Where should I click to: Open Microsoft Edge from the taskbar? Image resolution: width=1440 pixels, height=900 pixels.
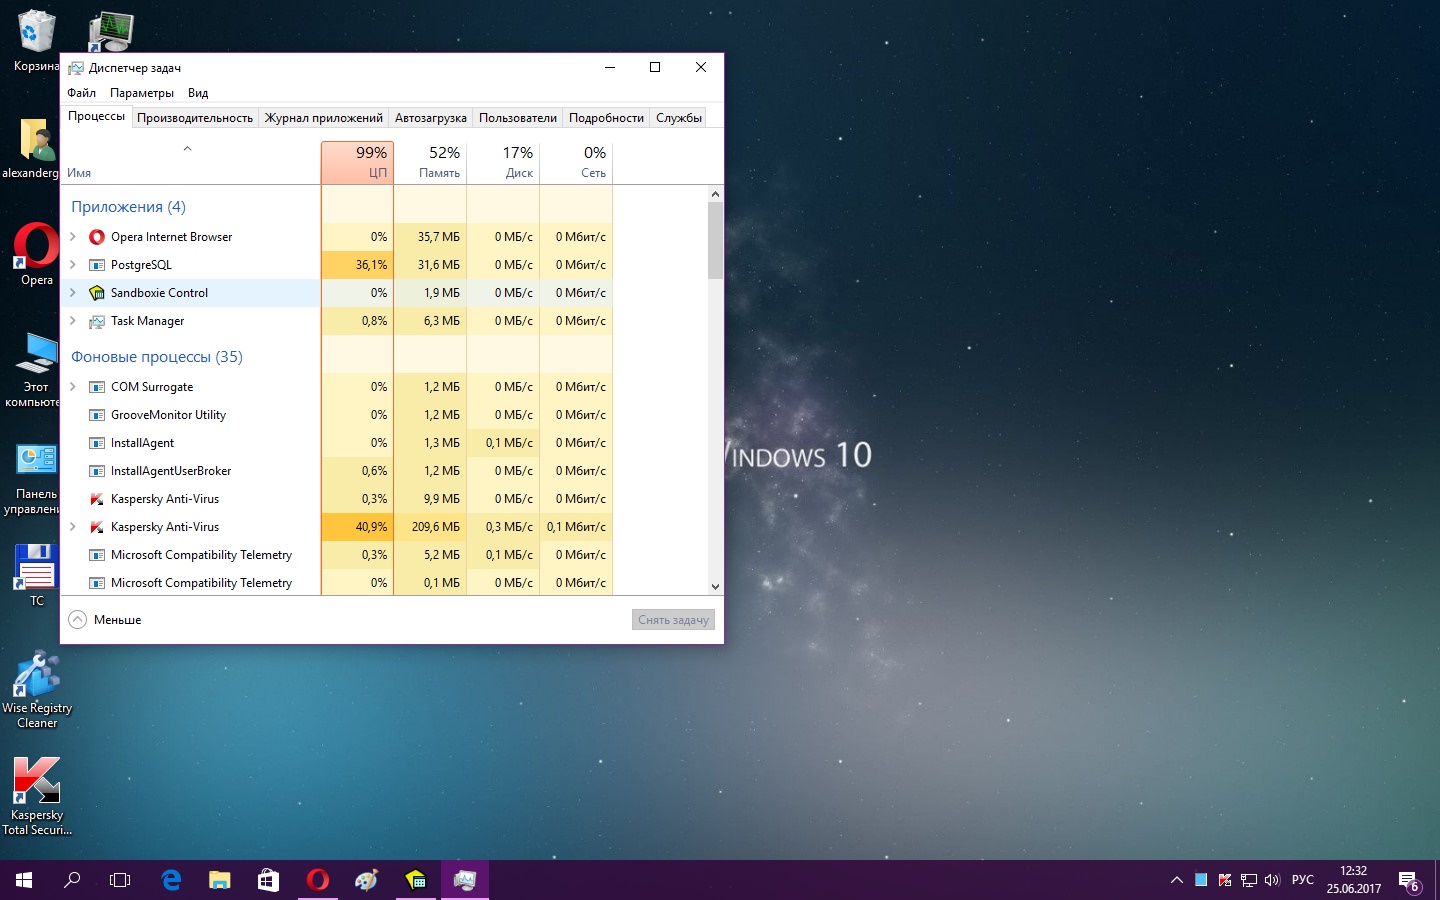(171, 880)
